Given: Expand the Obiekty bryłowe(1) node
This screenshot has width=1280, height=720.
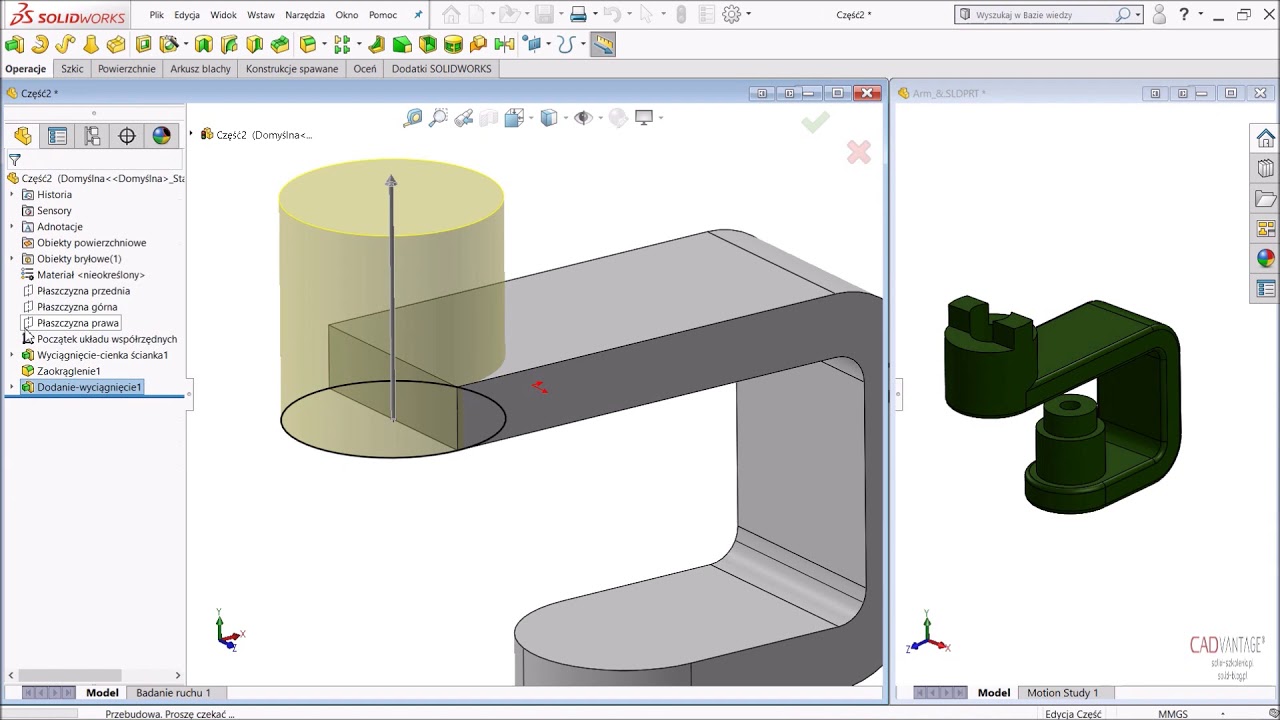Looking at the screenshot, I should pyautogui.click(x=12, y=259).
